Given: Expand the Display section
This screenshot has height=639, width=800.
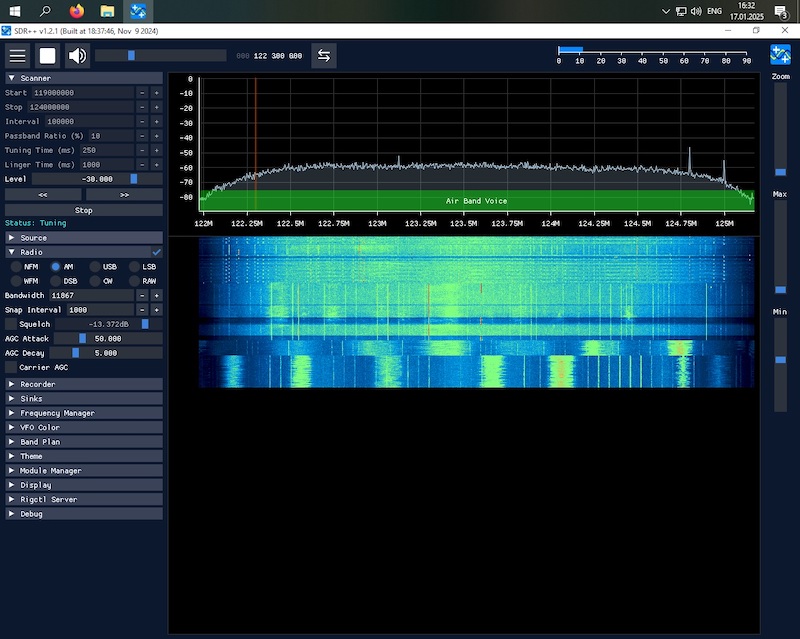Looking at the screenshot, I should click(x=84, y=485).
